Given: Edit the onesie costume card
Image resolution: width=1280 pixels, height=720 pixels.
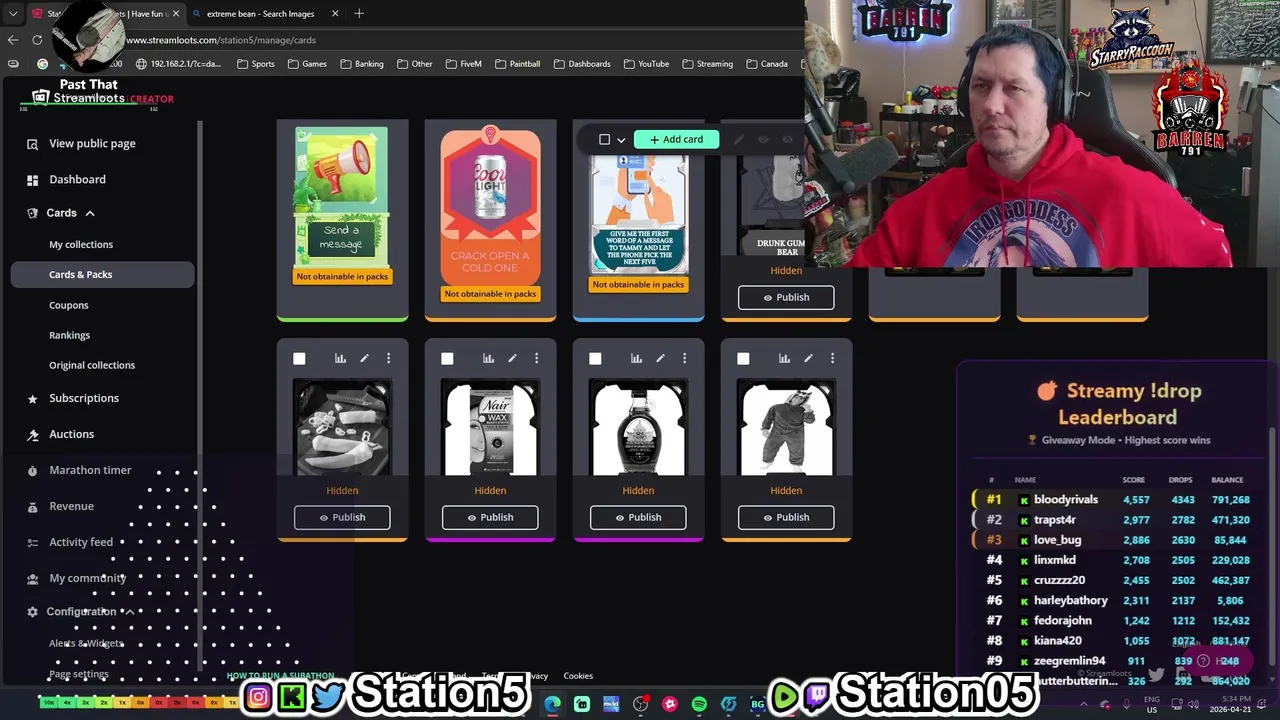Looking at the screenshot, I should click(808, 358).
